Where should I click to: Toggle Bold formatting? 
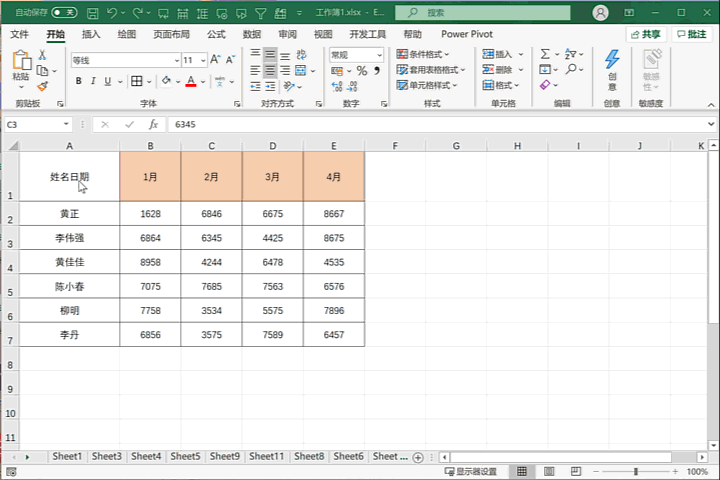click(x=79, y=81)
